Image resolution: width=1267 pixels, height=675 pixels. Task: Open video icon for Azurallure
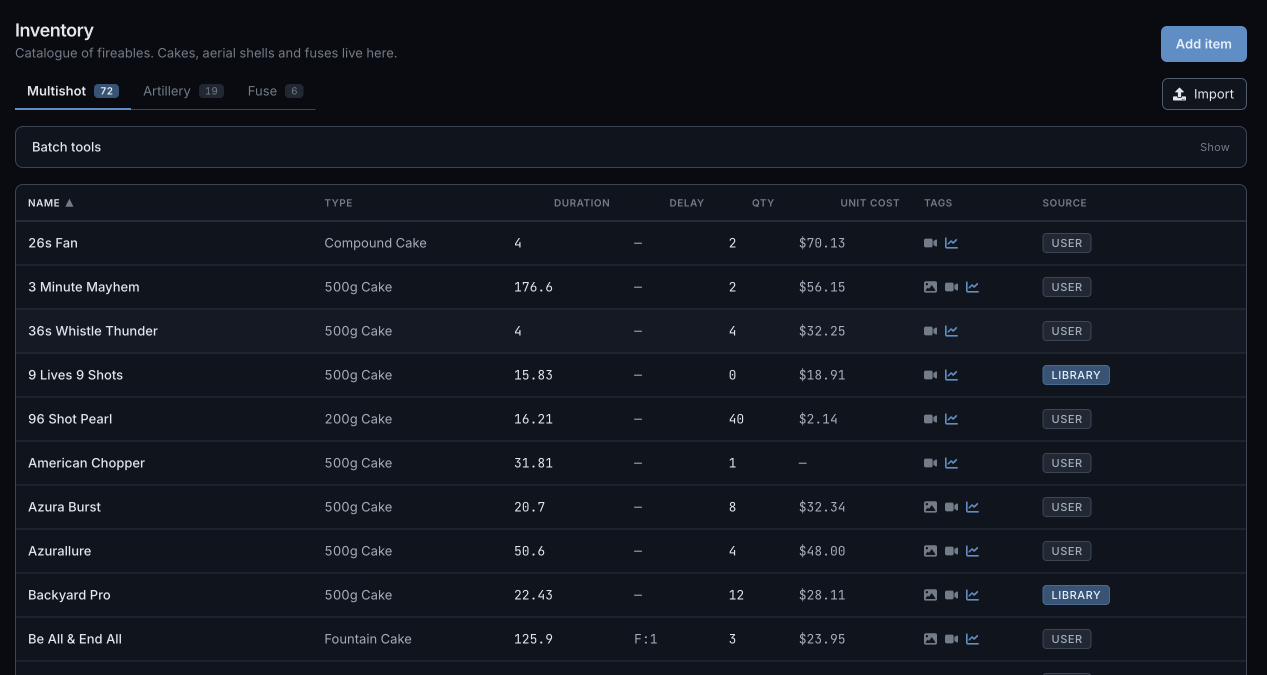point(951,551)
